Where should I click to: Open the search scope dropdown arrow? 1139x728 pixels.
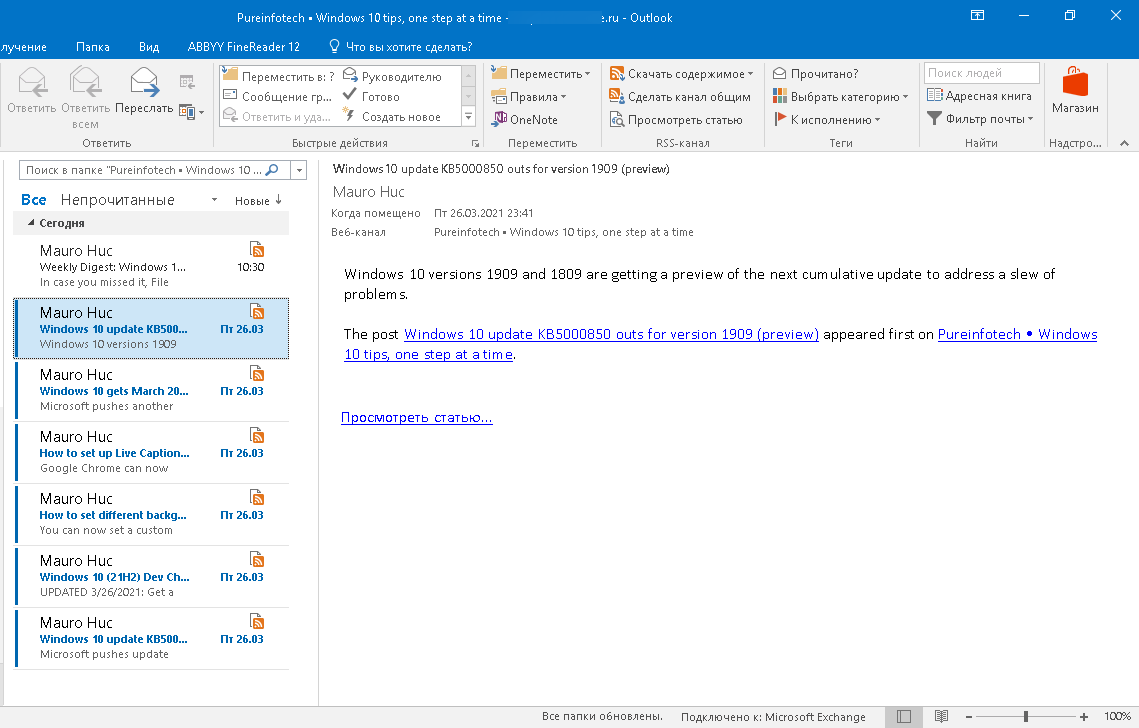299,170
